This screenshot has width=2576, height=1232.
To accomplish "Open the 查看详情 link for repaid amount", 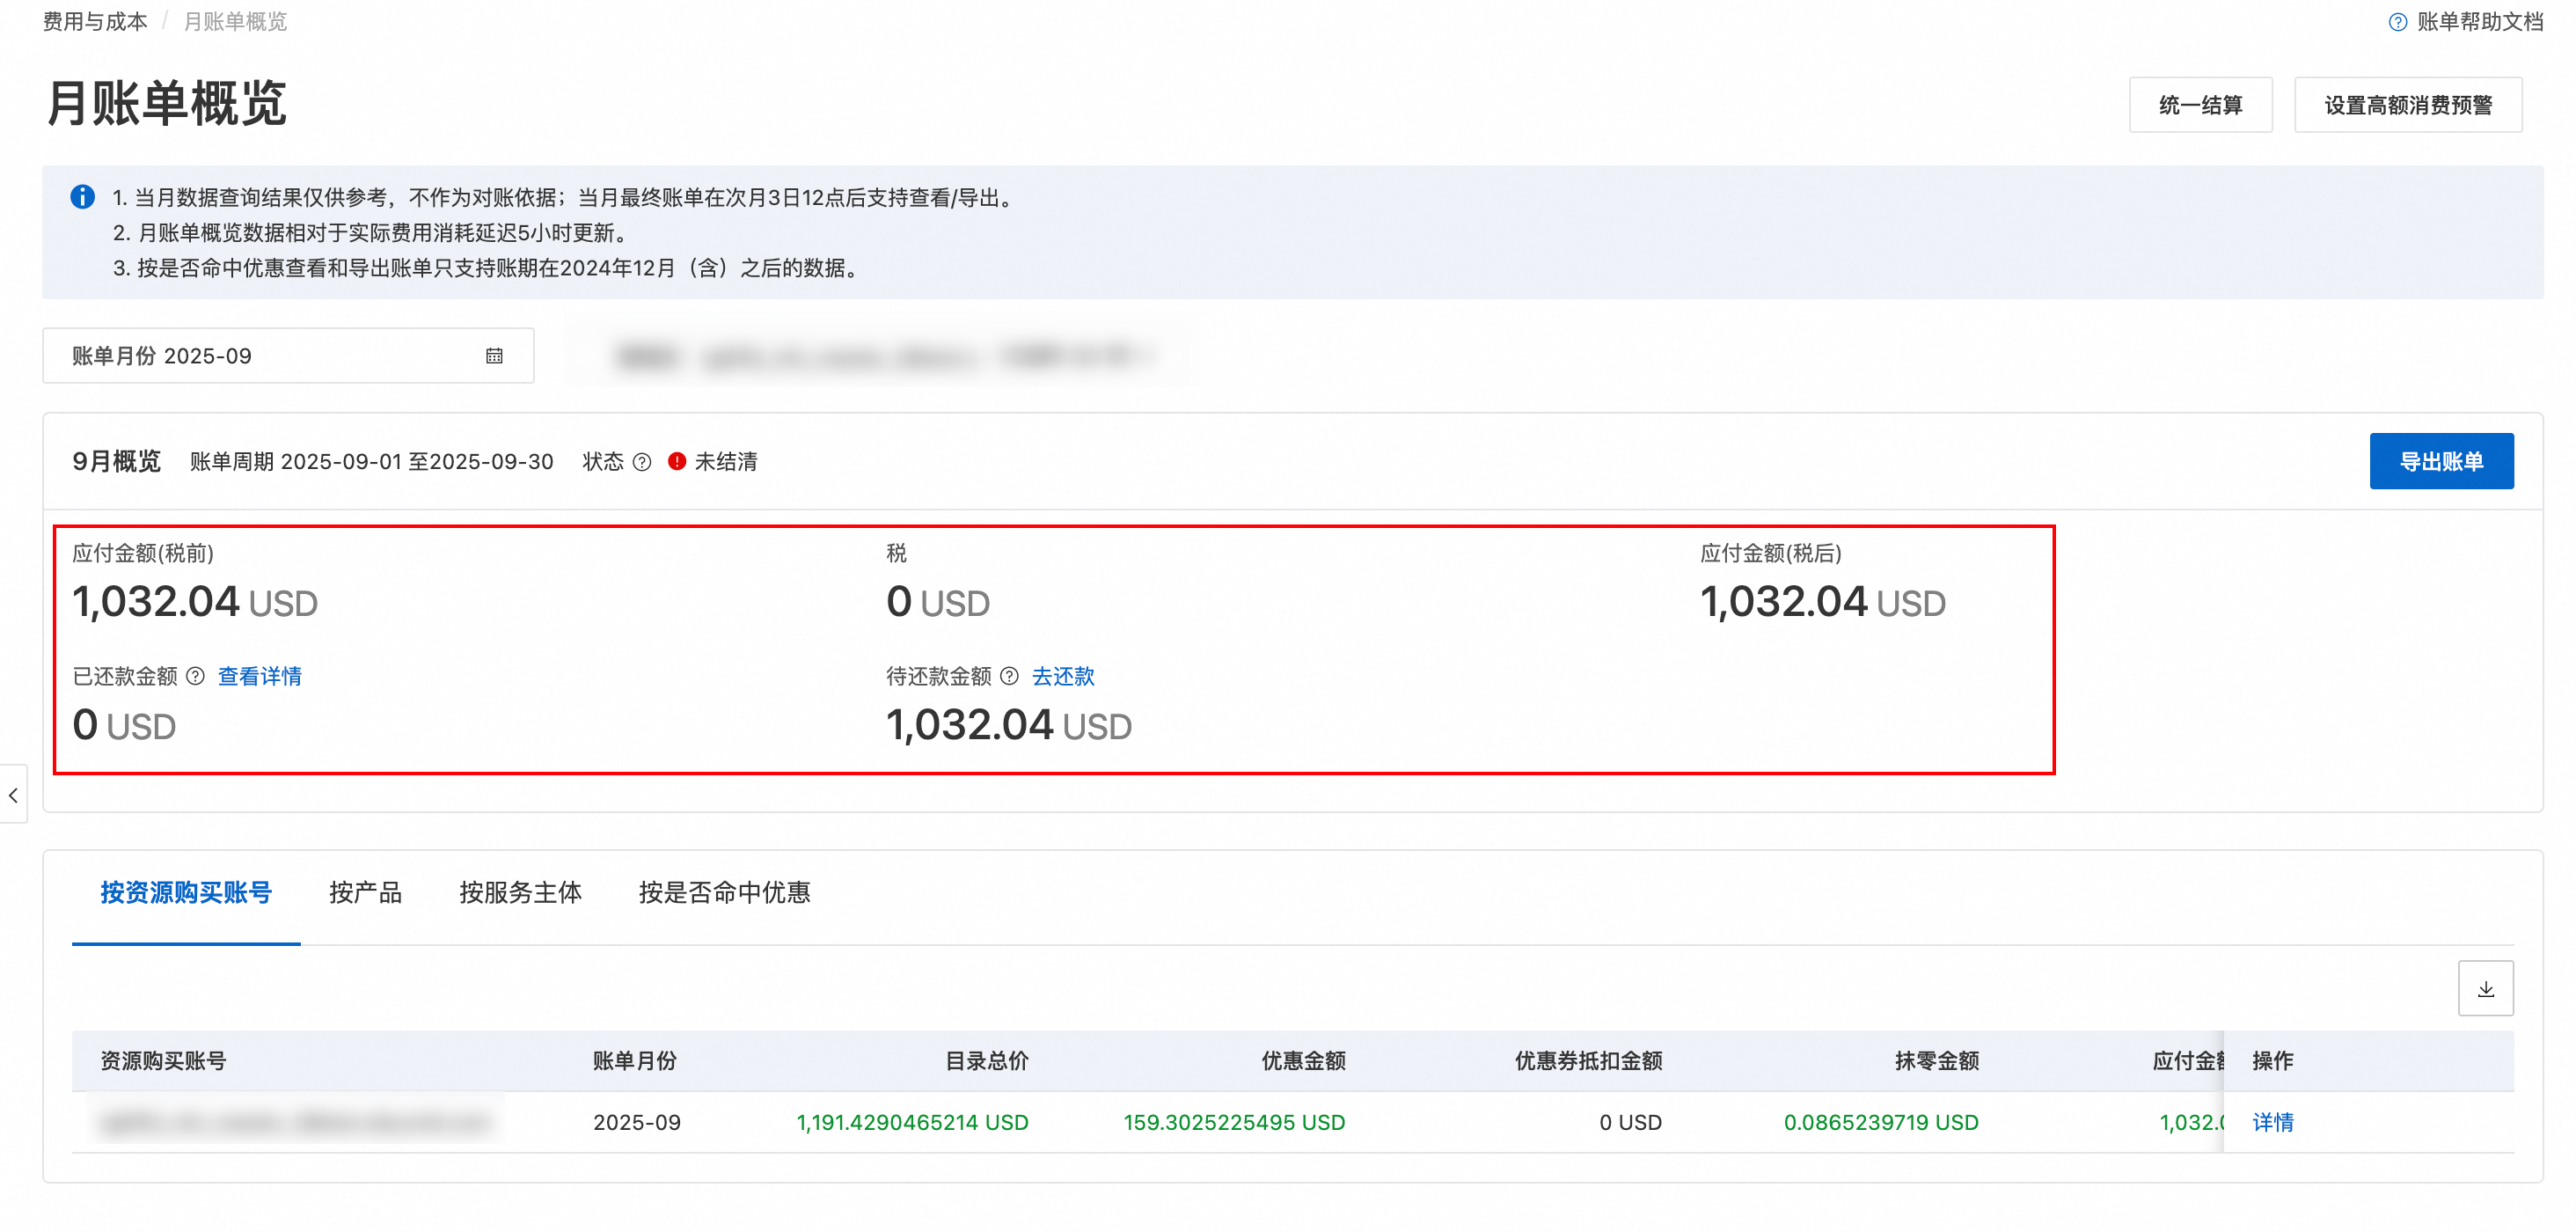I will tap(259, 676).
